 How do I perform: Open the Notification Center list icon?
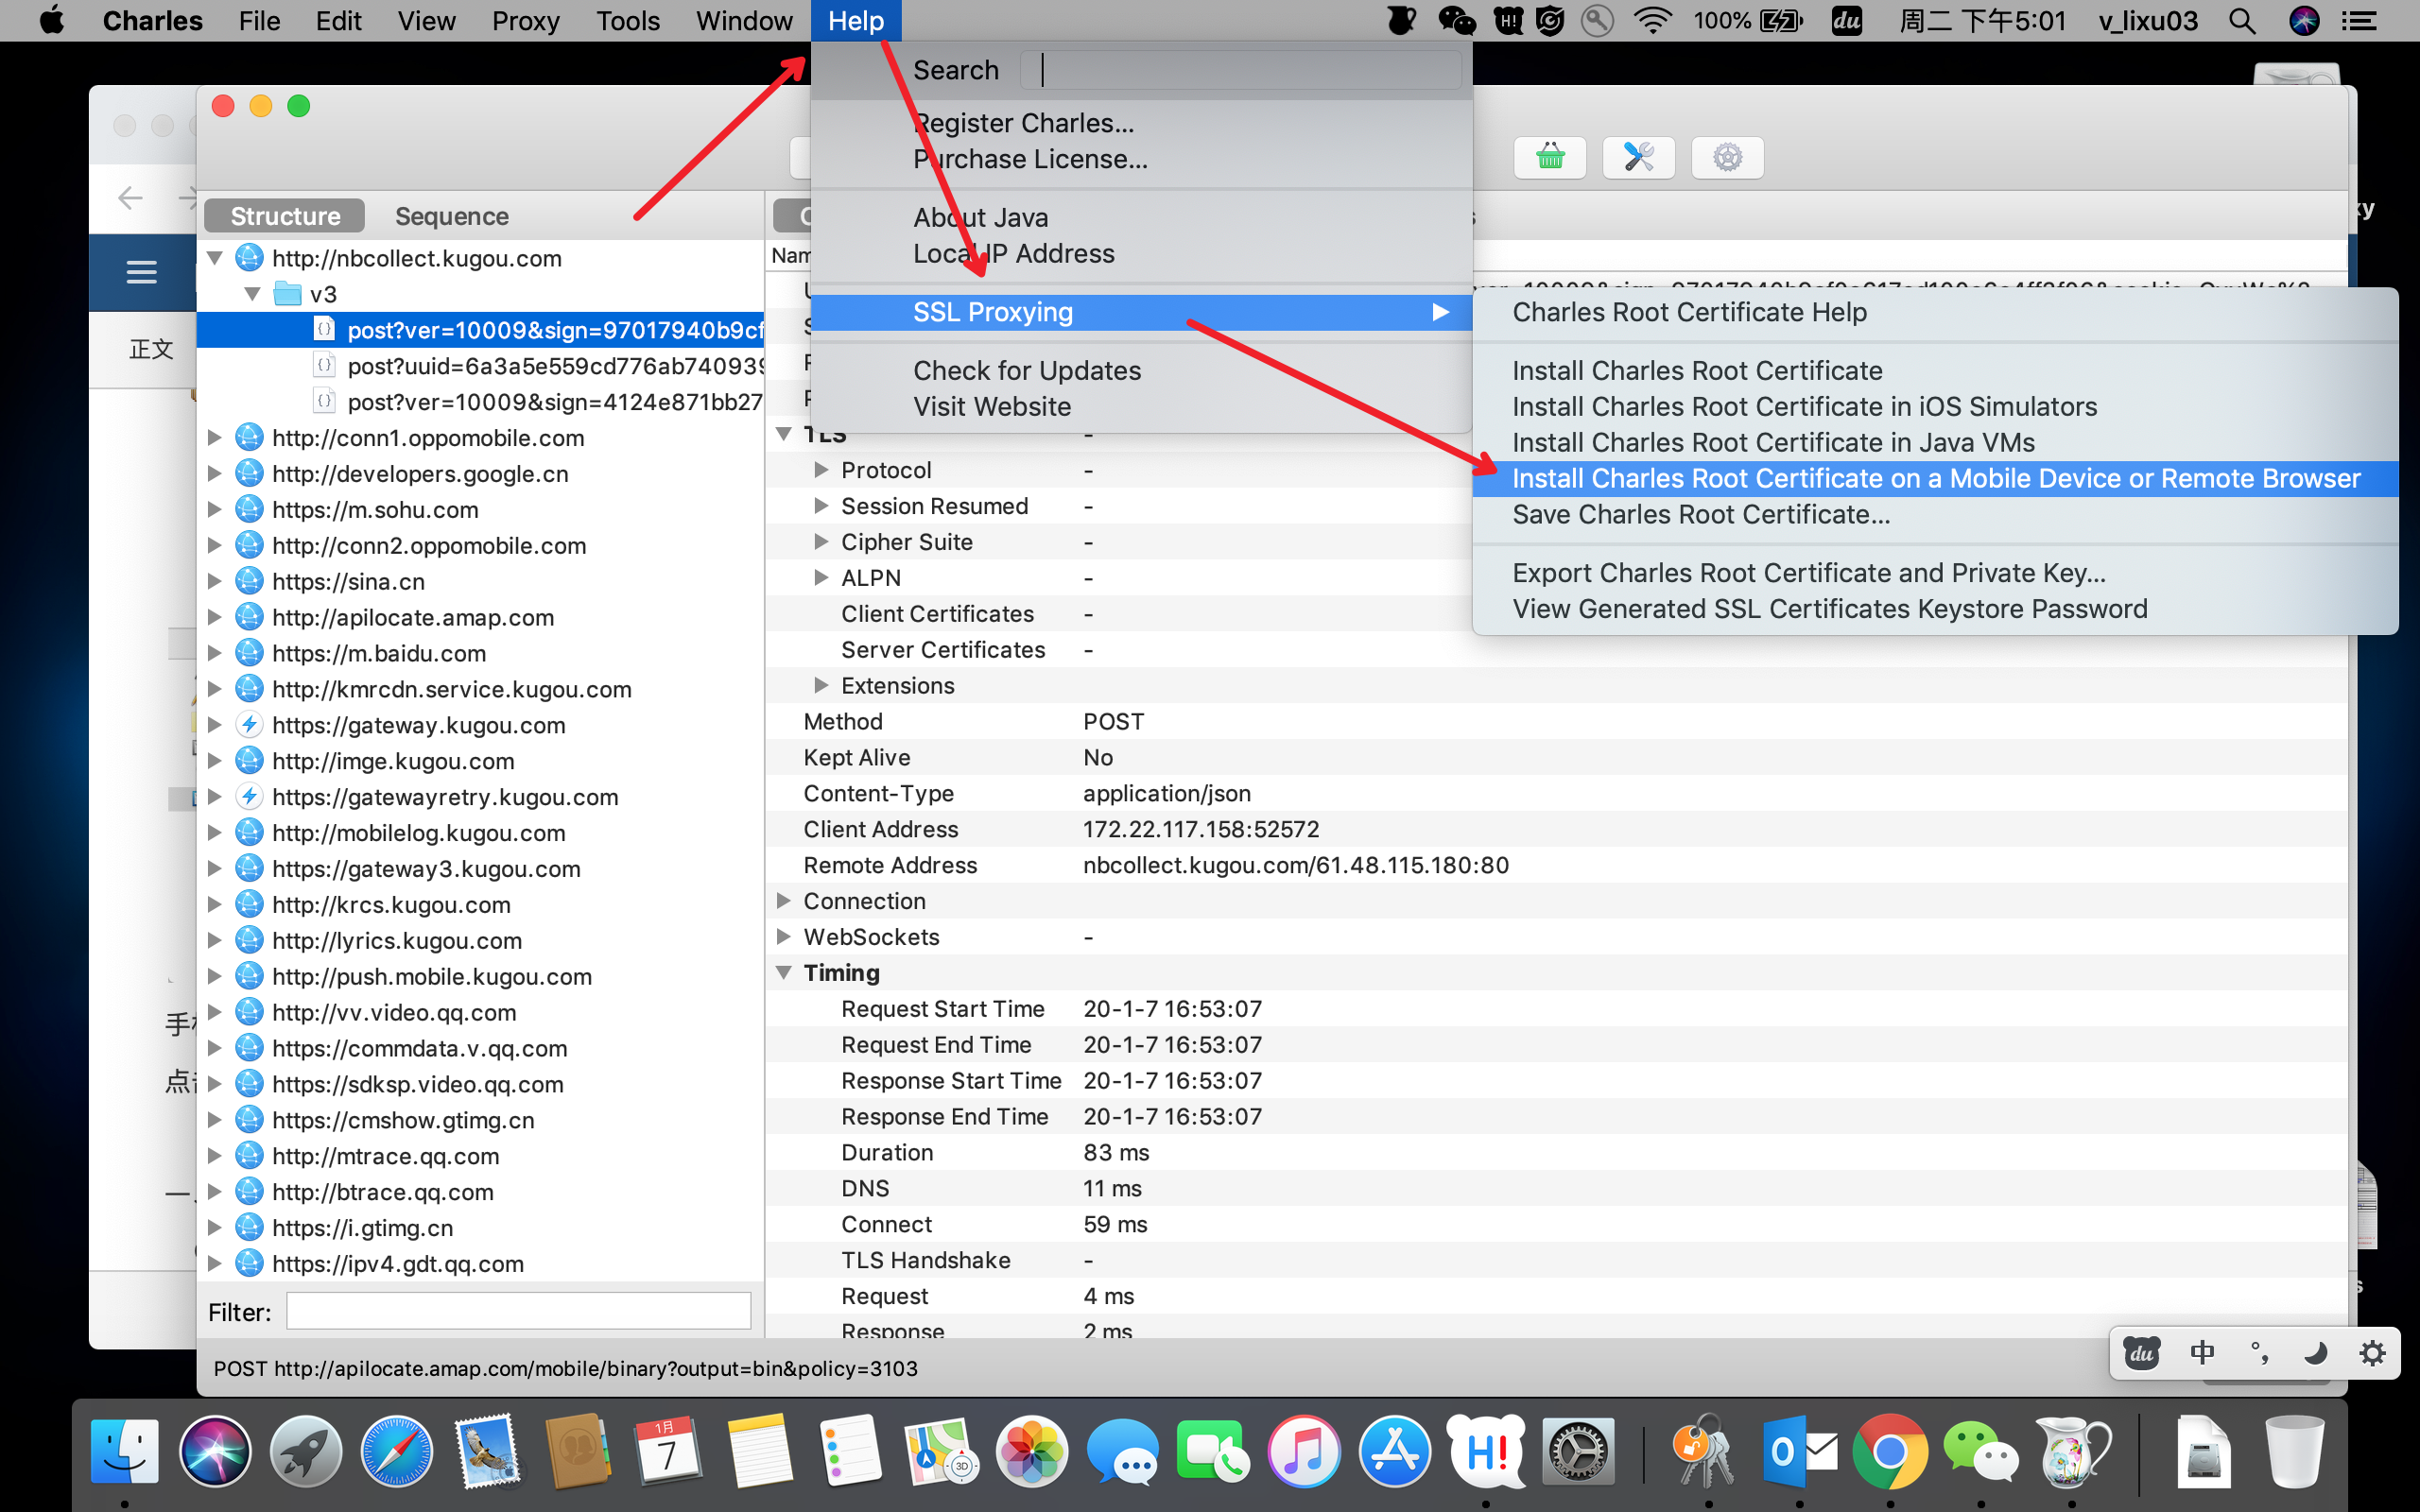pyautogui.click(x=2360, y=21)
